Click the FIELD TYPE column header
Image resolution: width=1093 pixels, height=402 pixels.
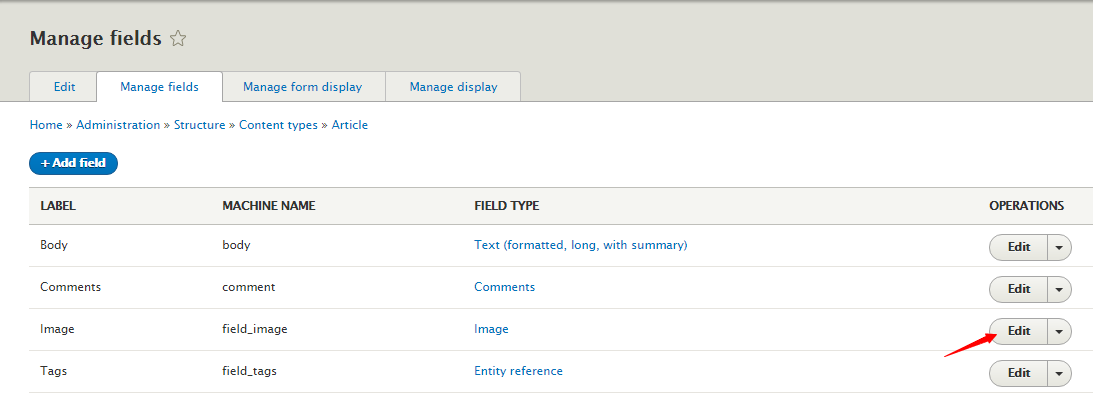(507, 206)
